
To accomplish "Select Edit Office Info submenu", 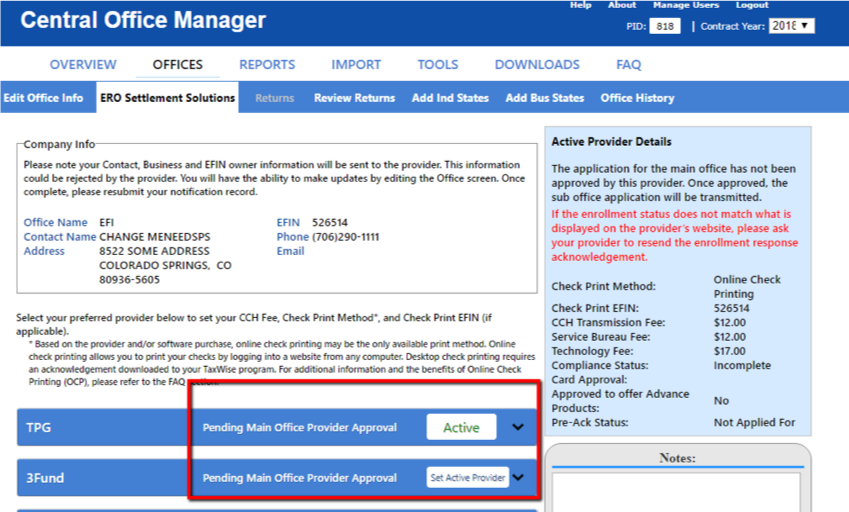I will pos(43,98).
